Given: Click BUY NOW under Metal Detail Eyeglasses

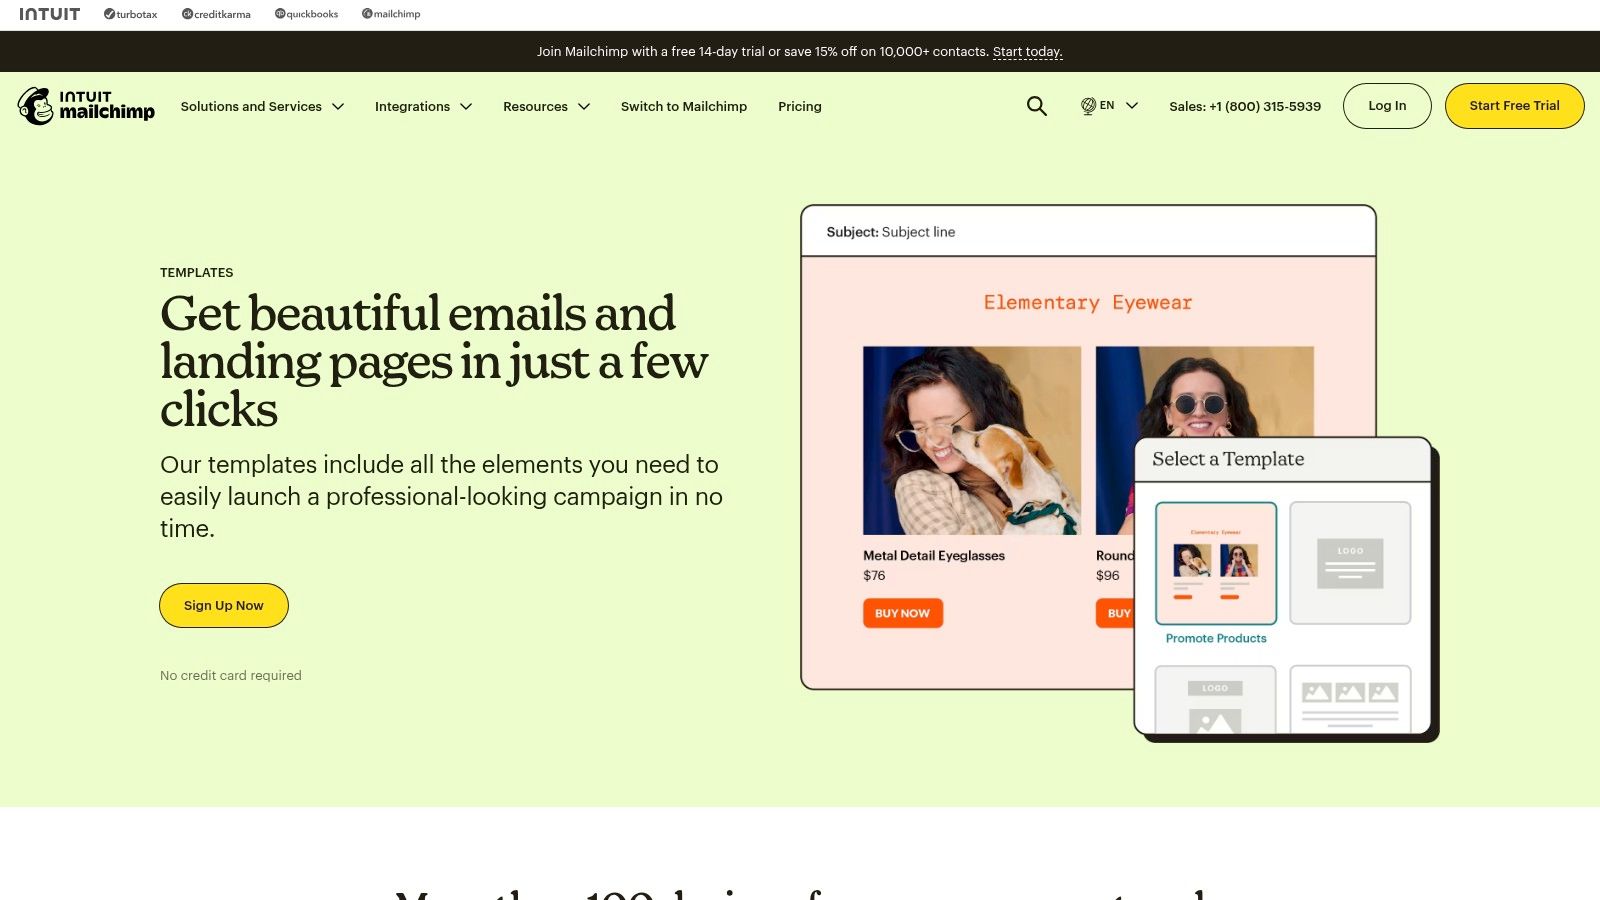Looking at the screenshot, I should [903, 613].
